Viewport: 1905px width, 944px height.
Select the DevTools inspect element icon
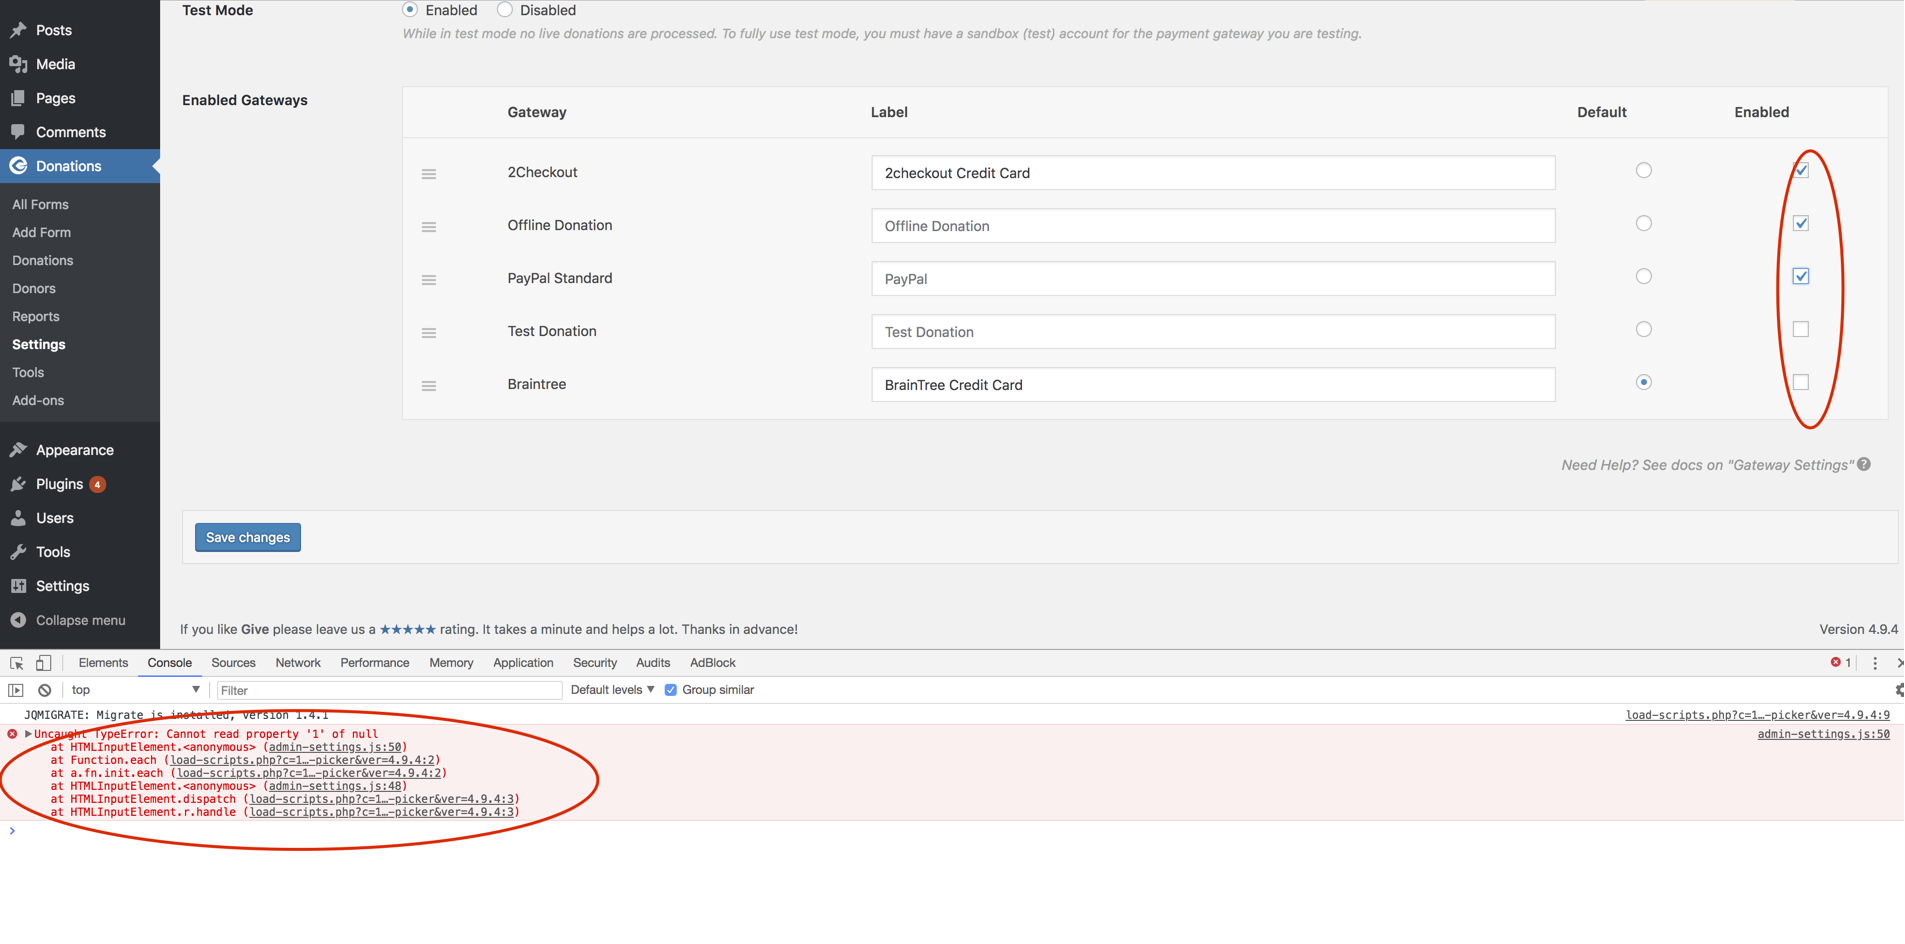[x=17, y=663]
